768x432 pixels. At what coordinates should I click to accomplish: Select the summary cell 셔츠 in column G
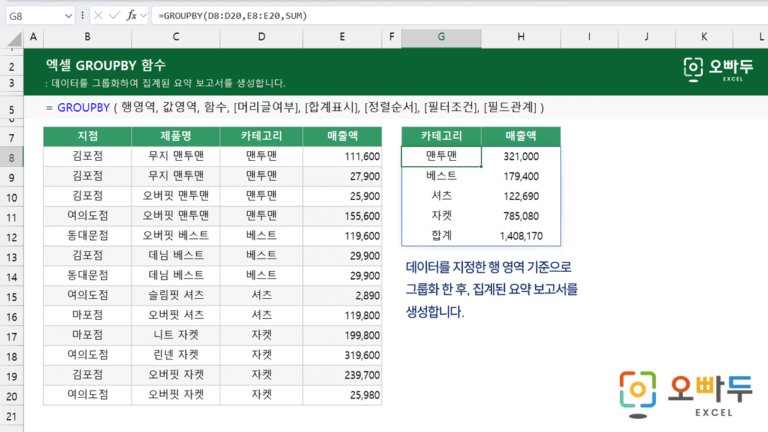click(441, 196)
